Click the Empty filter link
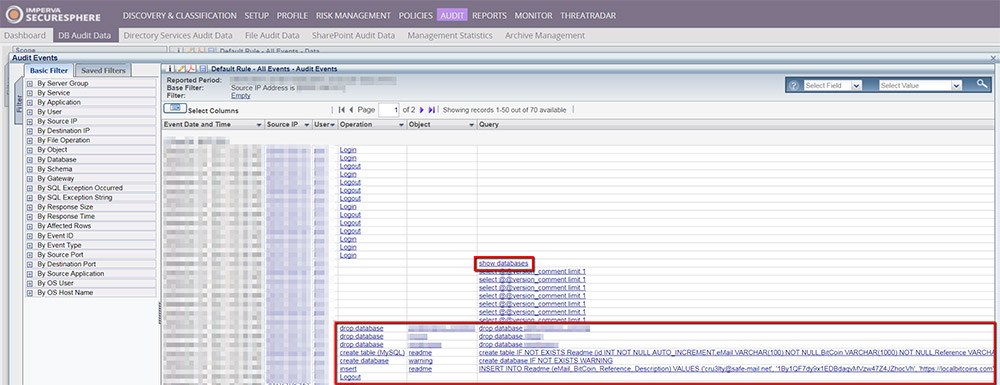 pyautogui.click(x=240, y=96)
